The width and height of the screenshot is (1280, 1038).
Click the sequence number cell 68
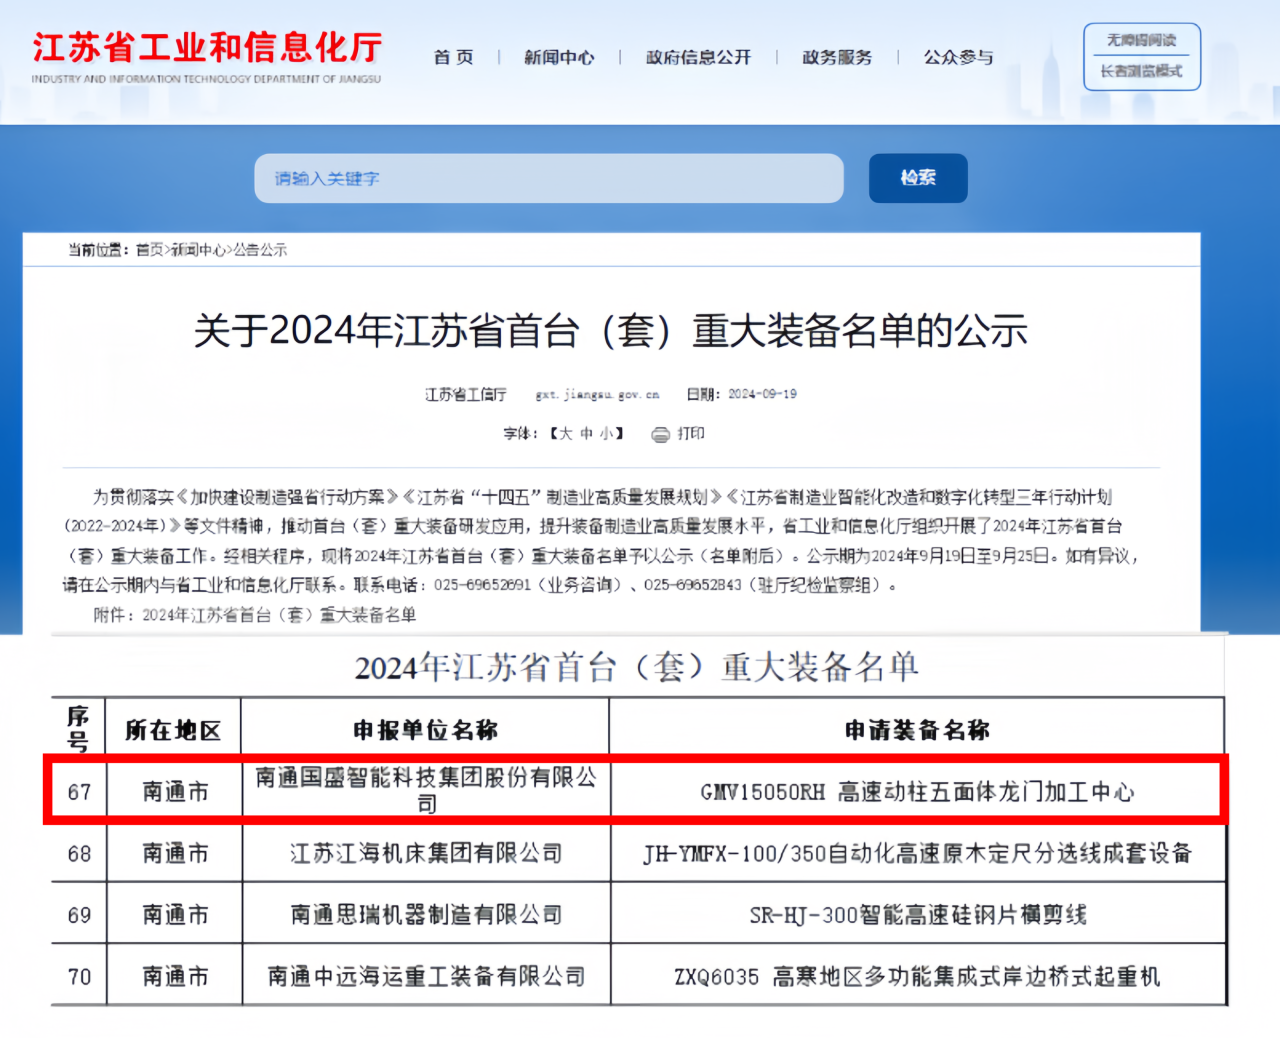pyautogui.click(x=79, y=854)
